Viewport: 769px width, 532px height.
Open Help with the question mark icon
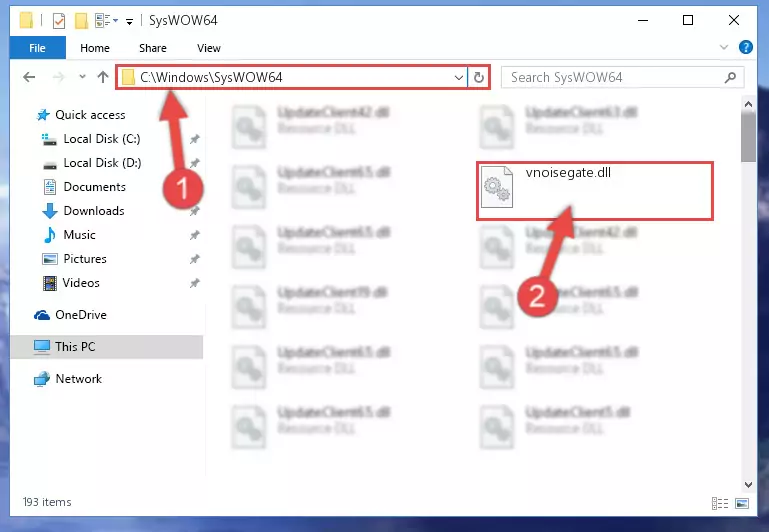coord(745,47)
